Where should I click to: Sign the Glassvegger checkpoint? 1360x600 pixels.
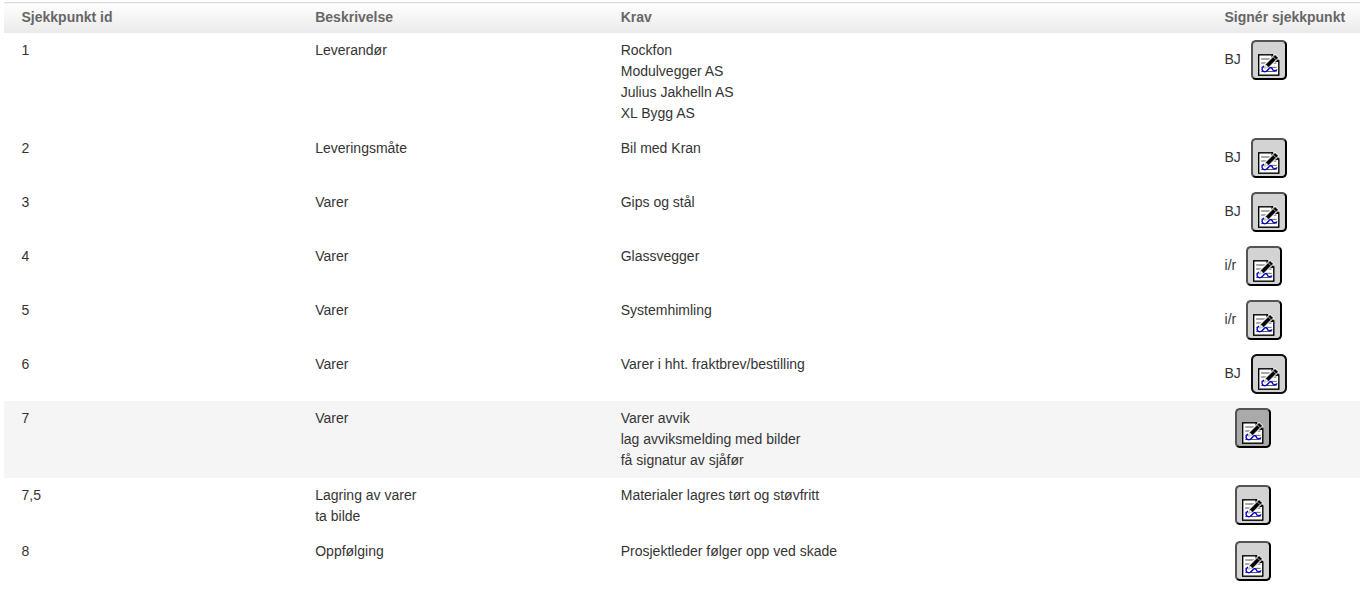1263,267
